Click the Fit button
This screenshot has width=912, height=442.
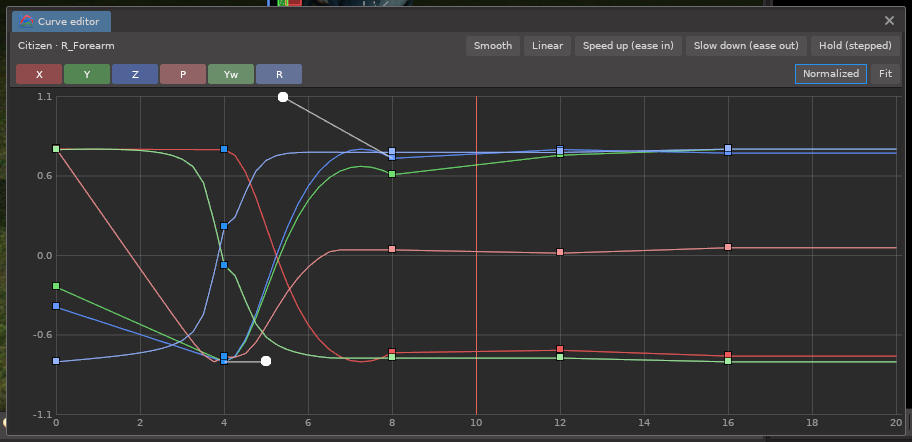pyautogui.click(x=885, y=74)
